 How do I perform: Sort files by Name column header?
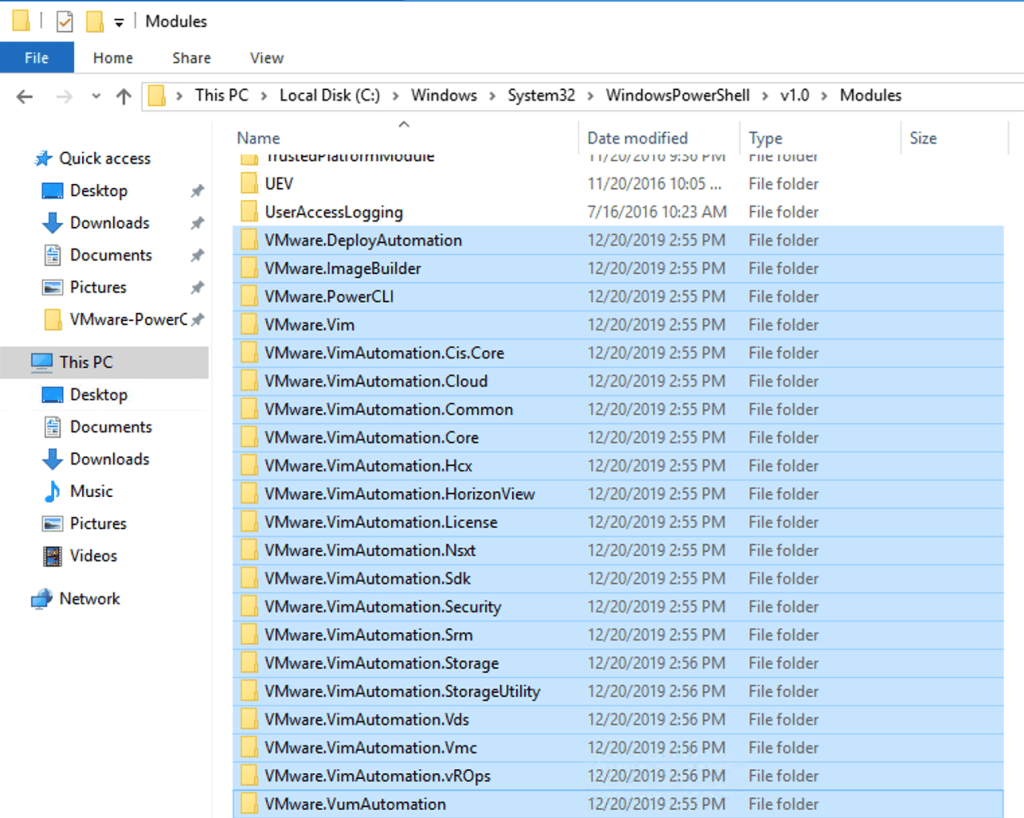tap(258, 138)
